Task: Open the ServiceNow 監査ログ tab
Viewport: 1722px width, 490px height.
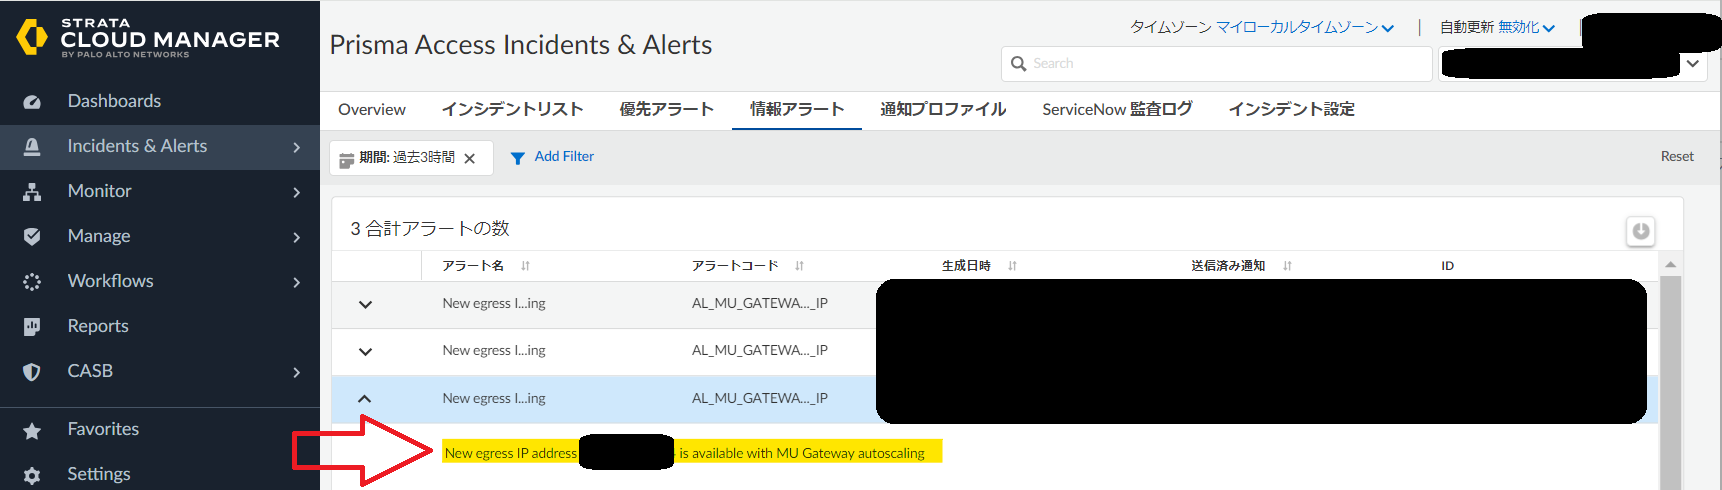Action: [1117, 110]
